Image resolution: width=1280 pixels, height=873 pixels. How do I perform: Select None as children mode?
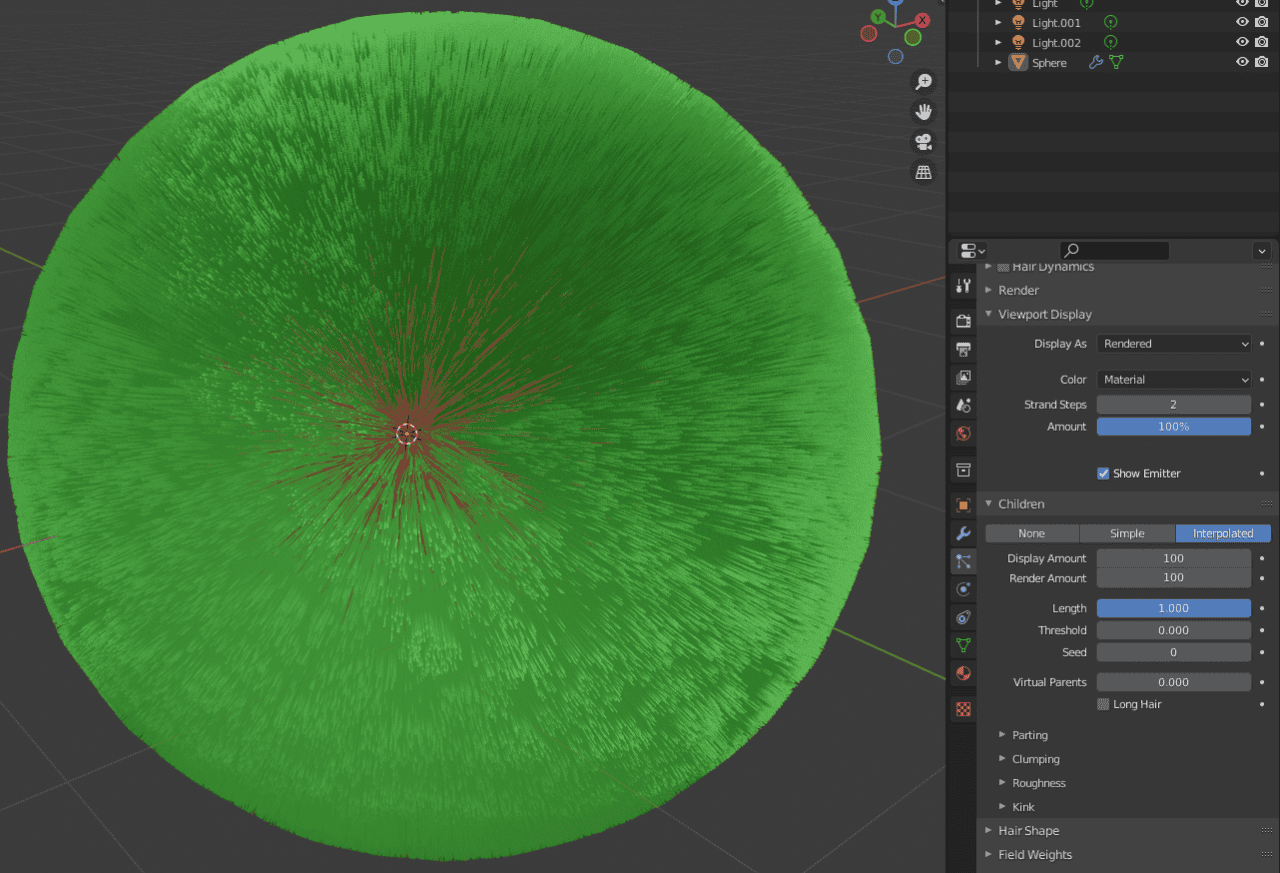1031,533
